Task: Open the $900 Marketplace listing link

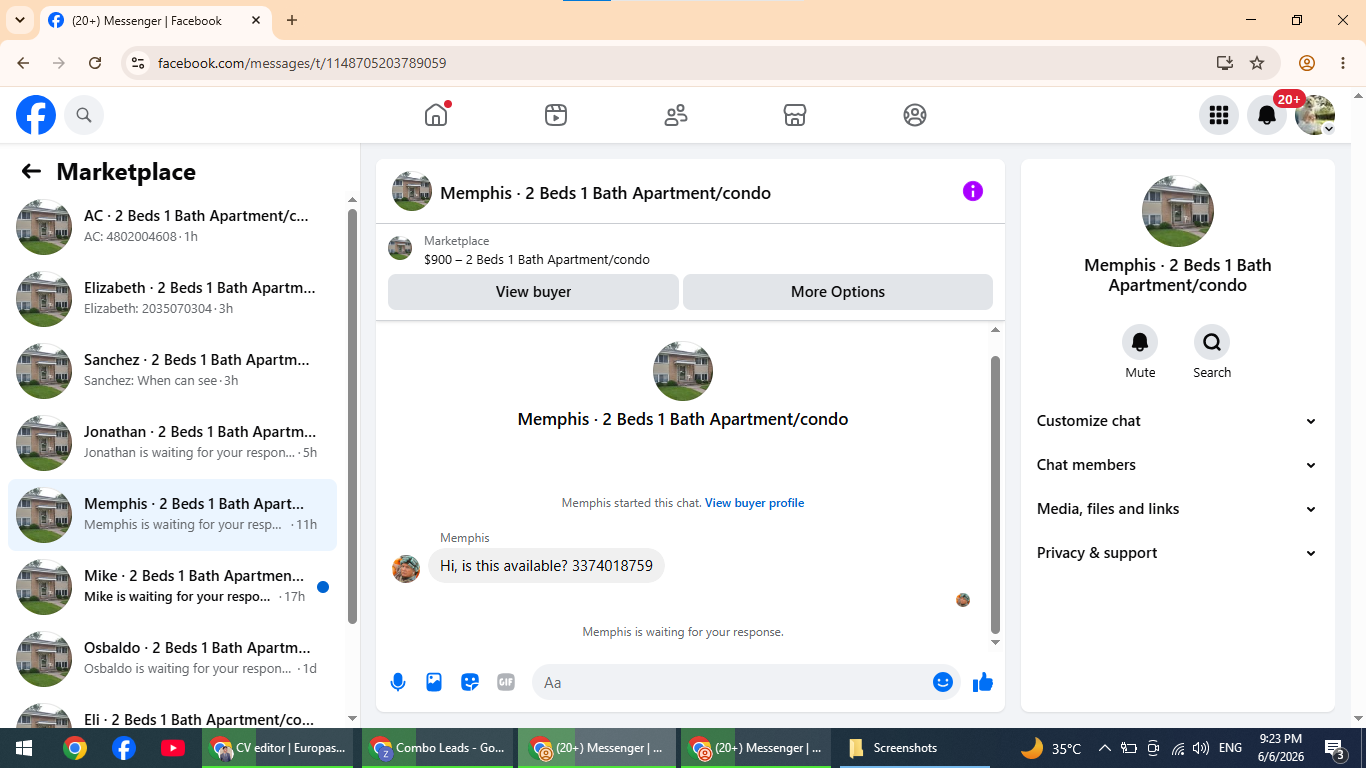Action: pyautogui.click(x=537, y=260)
